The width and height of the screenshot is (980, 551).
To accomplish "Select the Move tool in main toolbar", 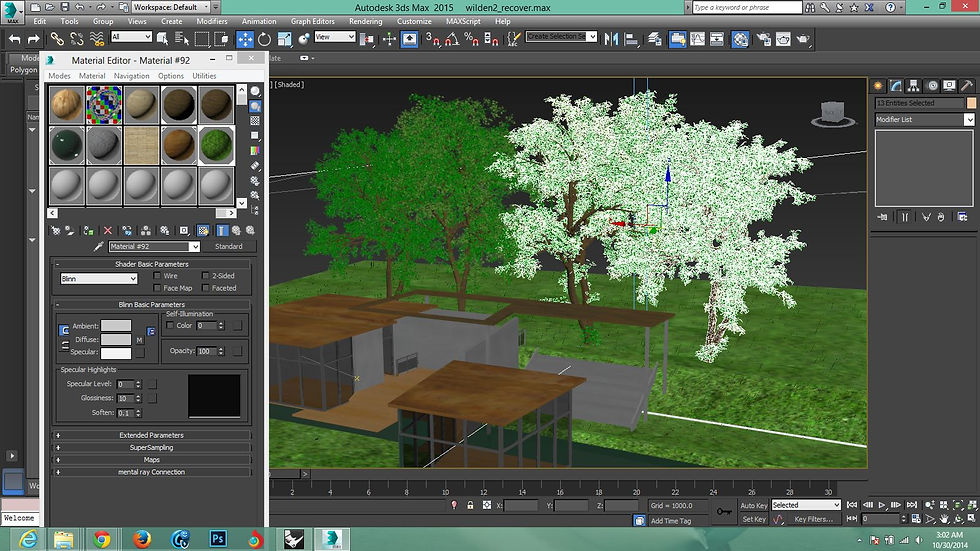I will coord(245,39).
